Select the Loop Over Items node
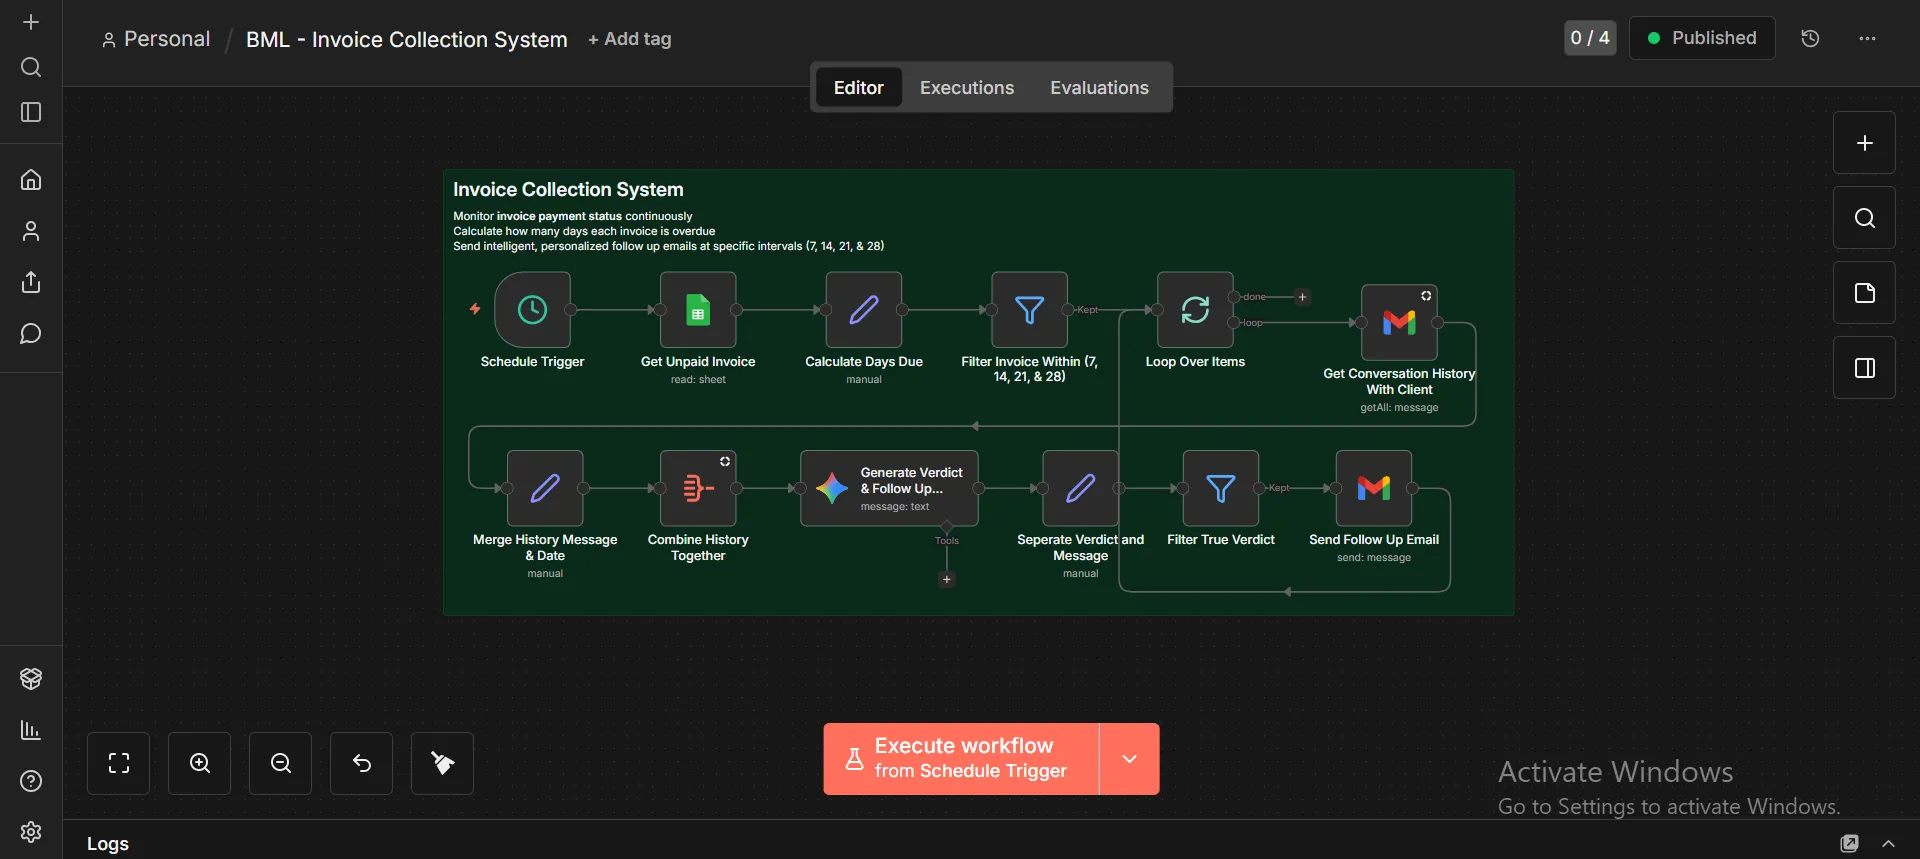This screenshot has height=859, width=1920. [1195, 310]
